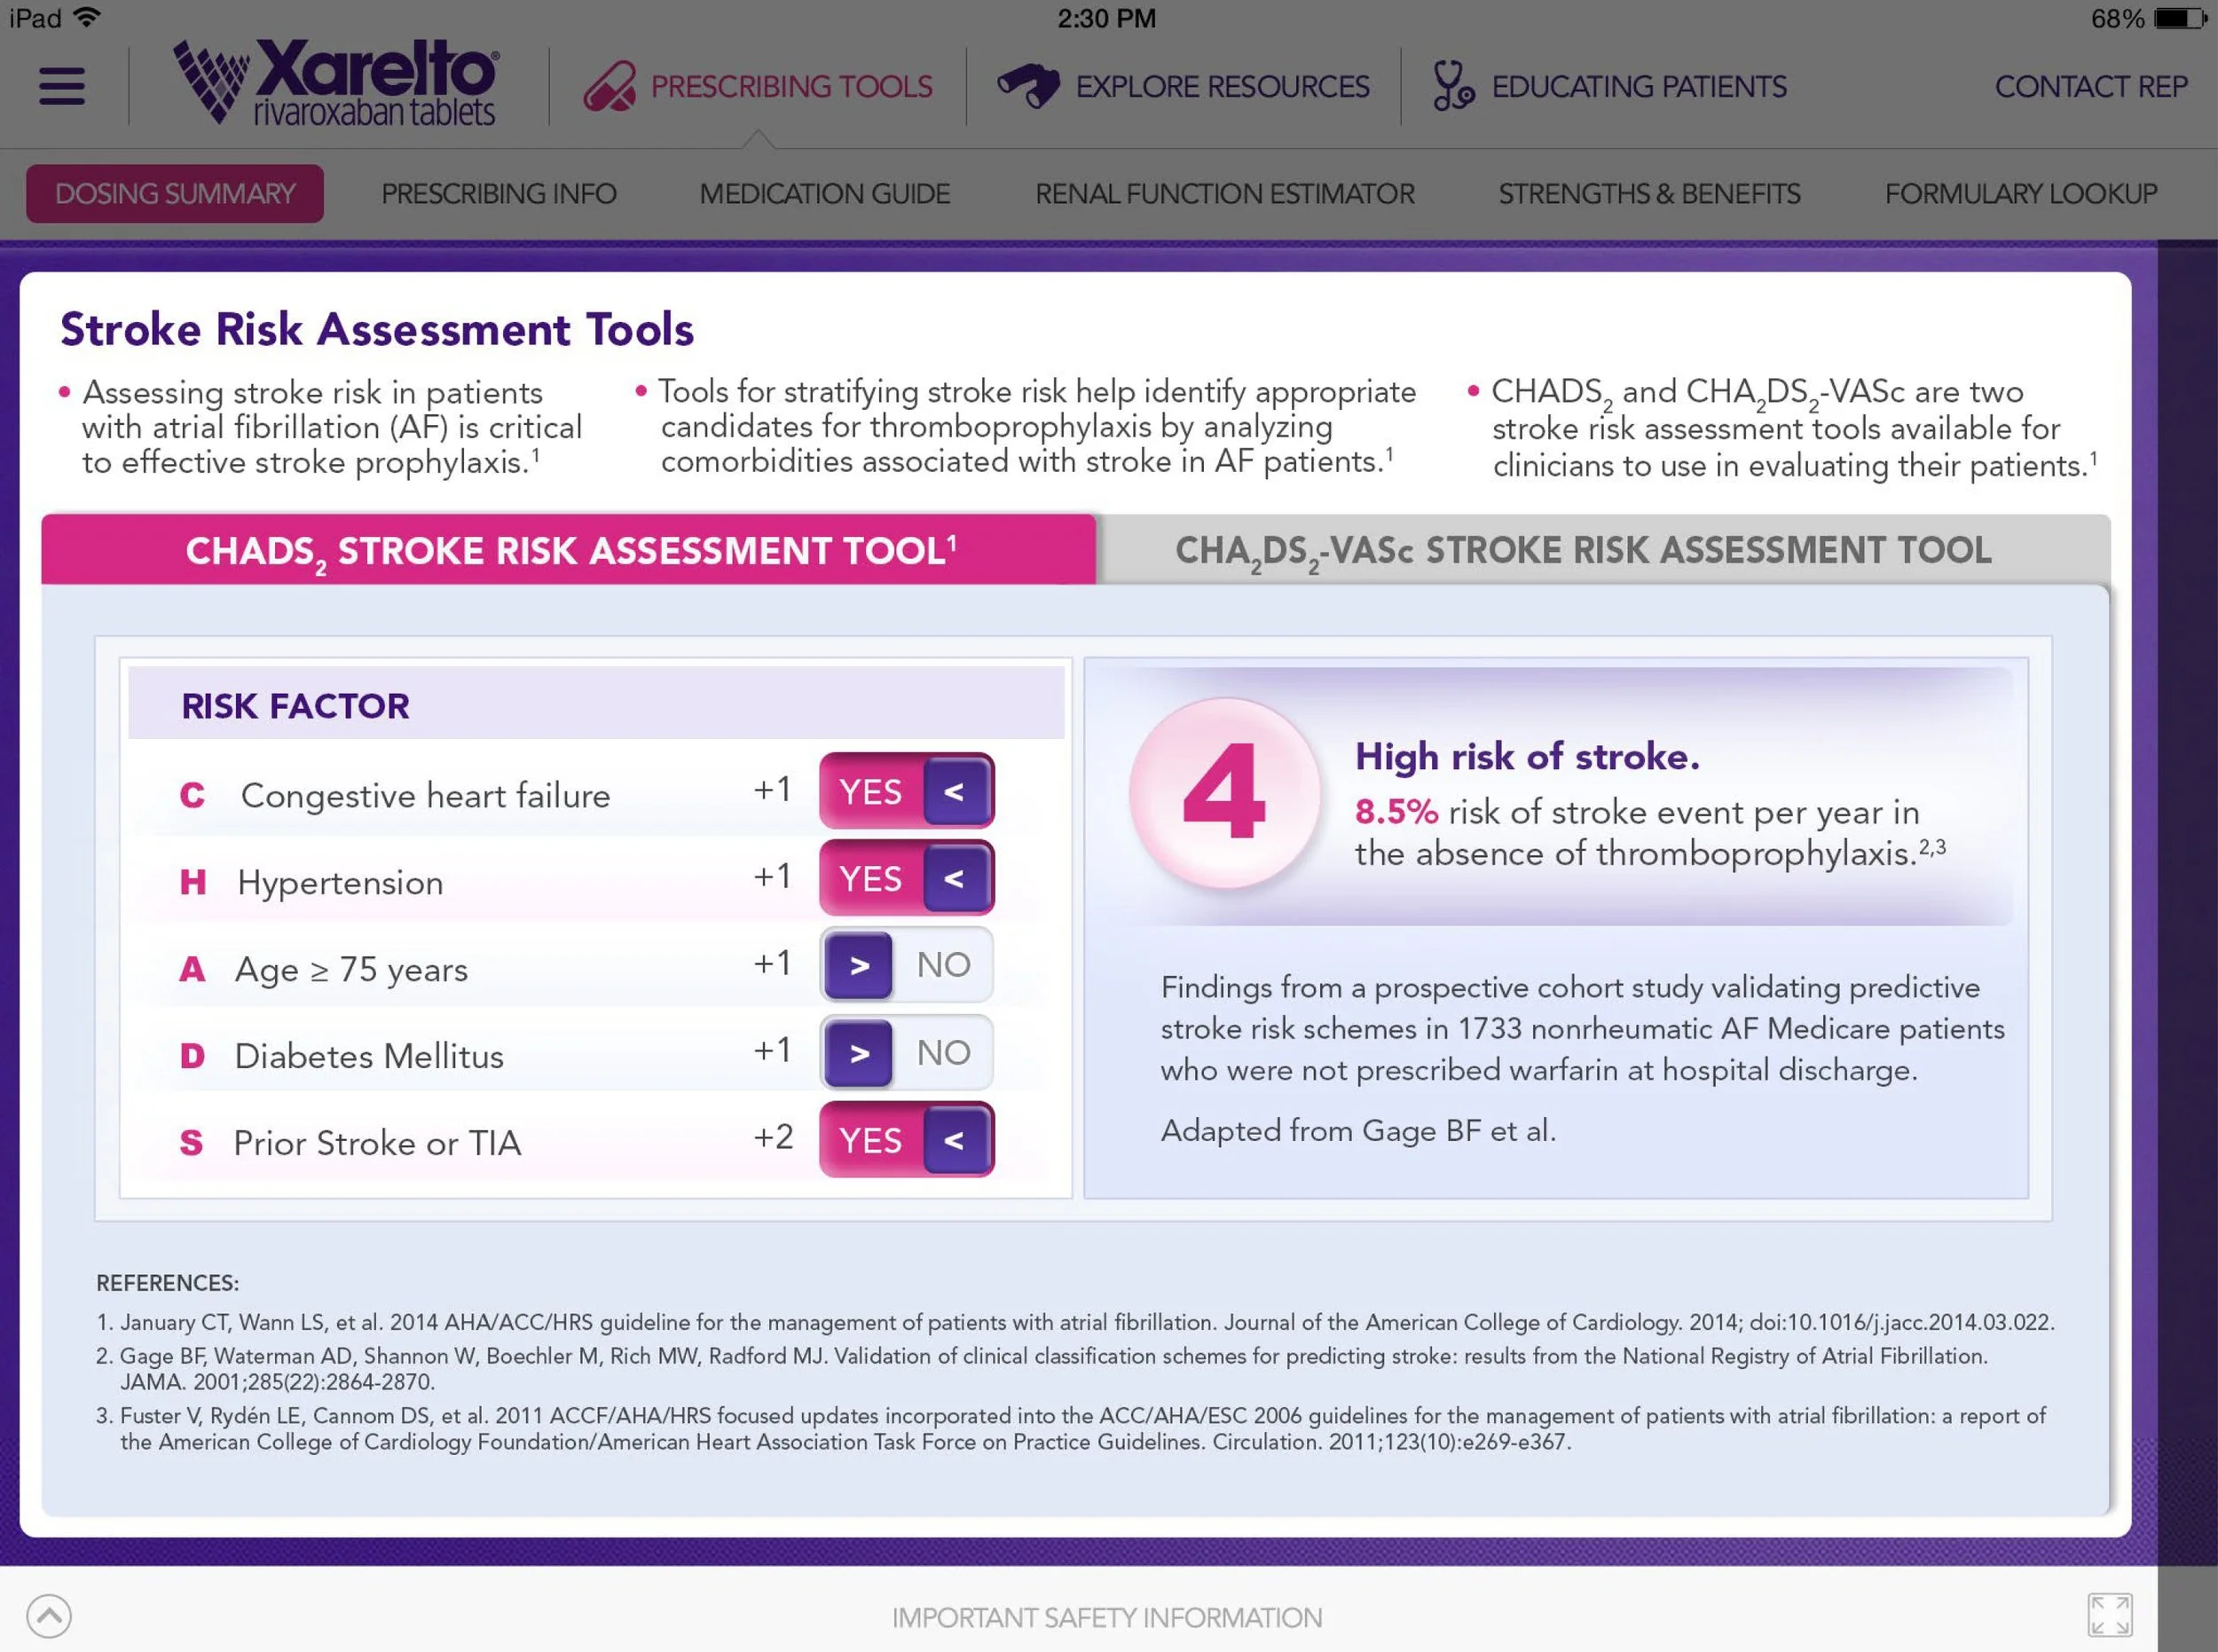
Task: Tap the Contact Rep link
Action: point(2091,87)
